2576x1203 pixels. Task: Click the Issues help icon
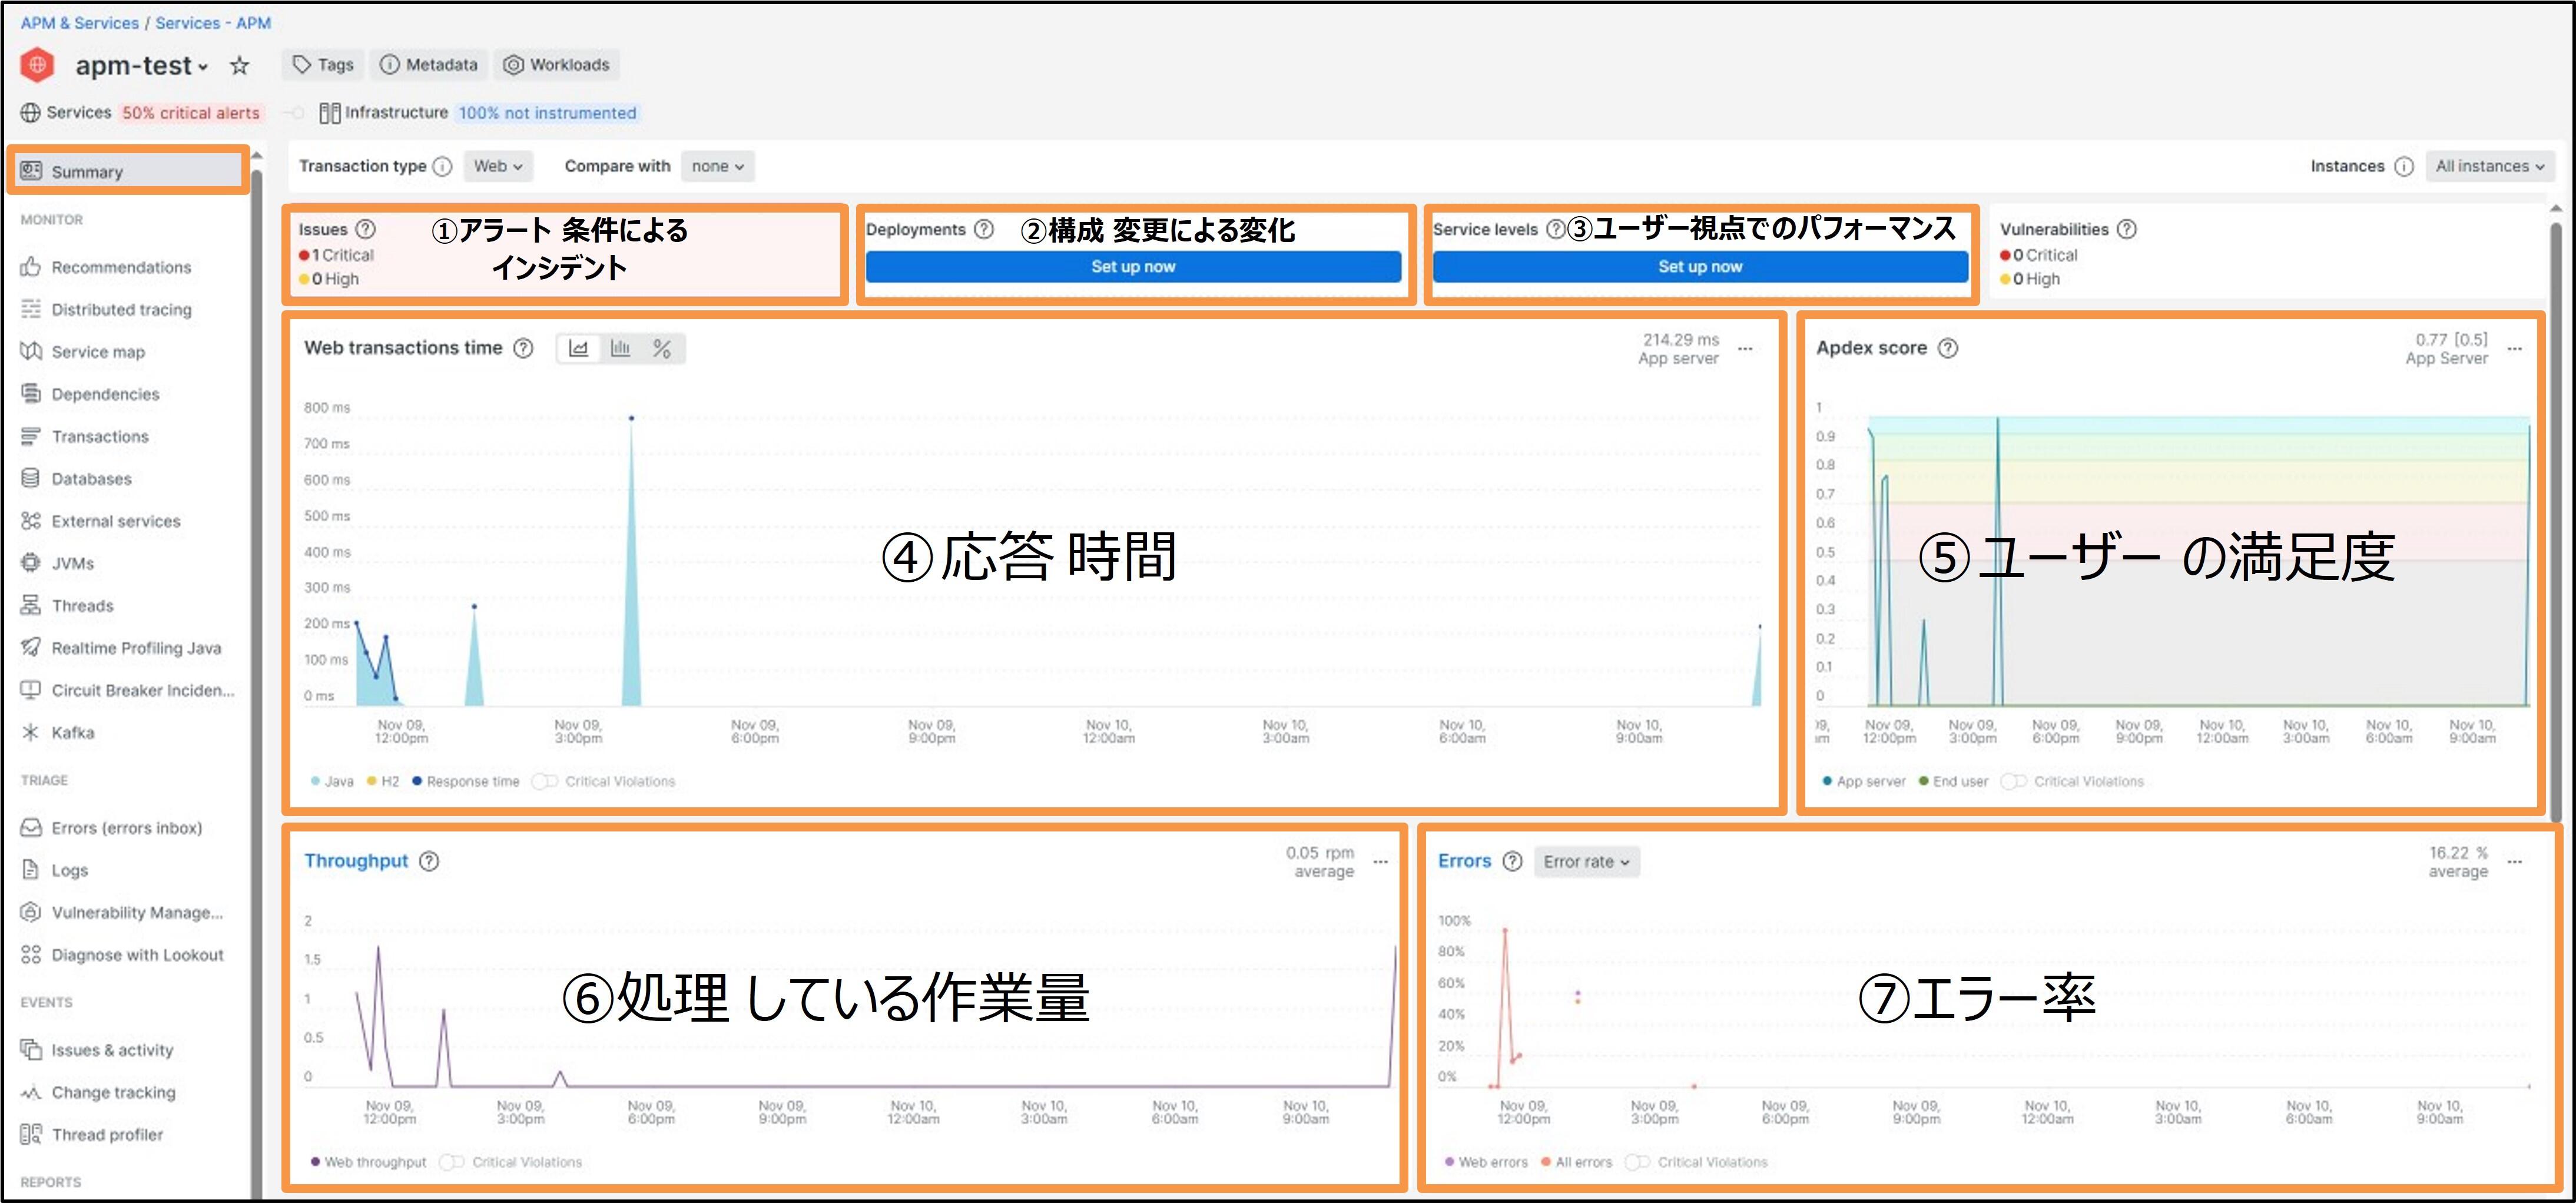(366, 229)
